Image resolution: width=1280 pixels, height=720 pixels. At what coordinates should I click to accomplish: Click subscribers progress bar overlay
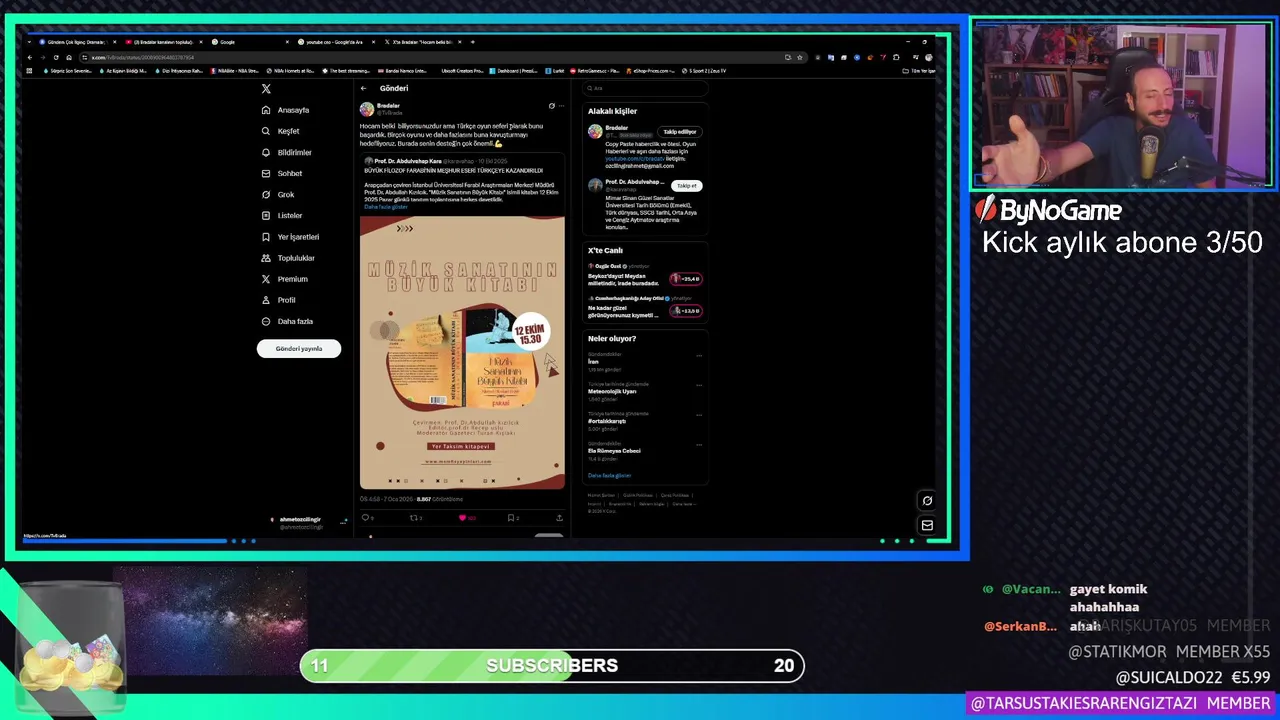click(x=552, y=666)
